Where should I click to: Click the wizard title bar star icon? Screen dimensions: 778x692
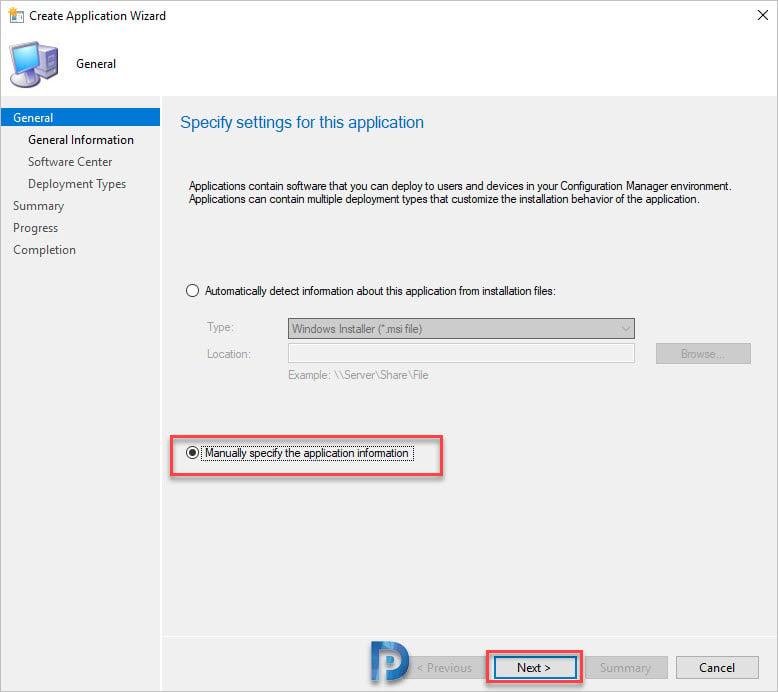(16, 16)
